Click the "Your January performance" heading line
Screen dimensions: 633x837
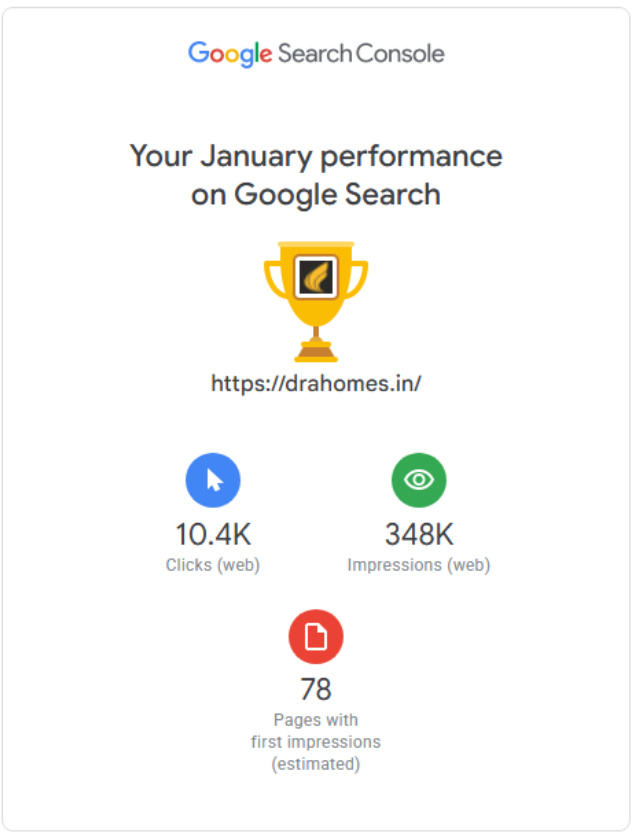316,156
